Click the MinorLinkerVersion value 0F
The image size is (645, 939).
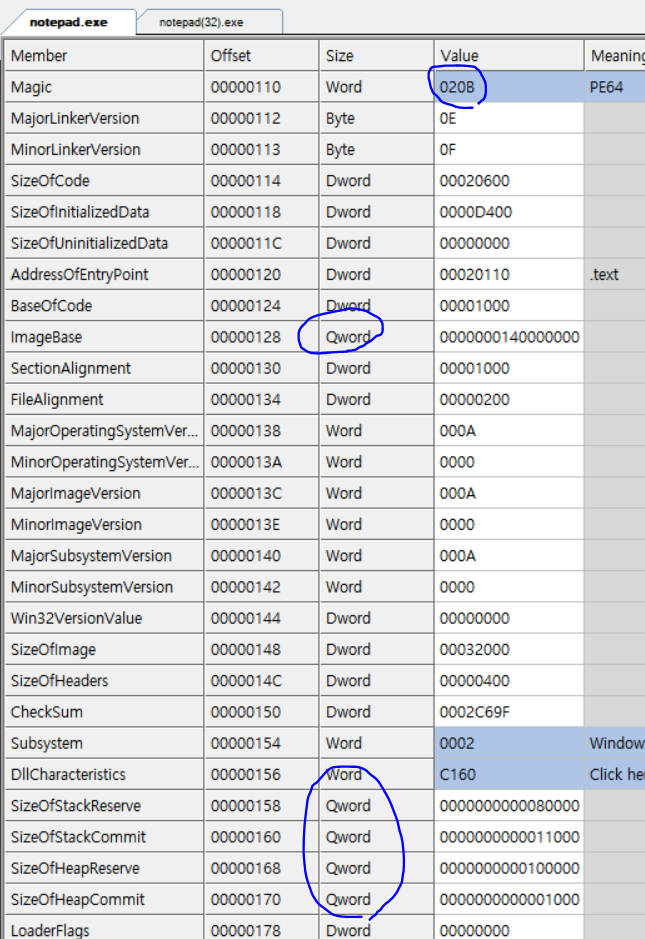(x=509, y=150)
